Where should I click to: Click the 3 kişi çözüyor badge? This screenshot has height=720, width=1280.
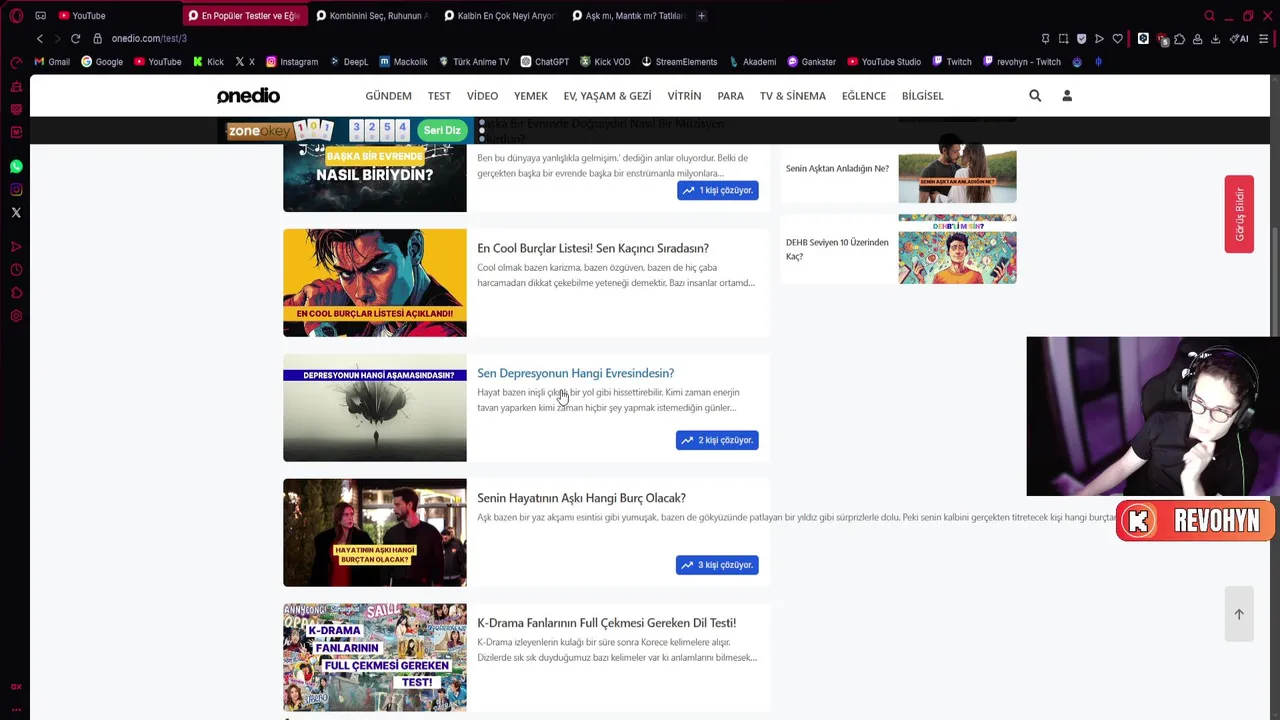tap(717, 565)
